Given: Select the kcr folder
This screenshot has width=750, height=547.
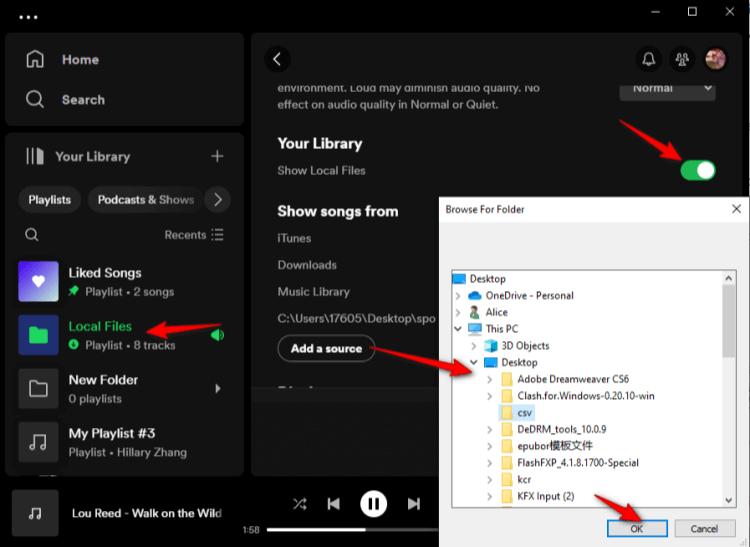Looking at the screenshot, I should click(x=524, y=480).
